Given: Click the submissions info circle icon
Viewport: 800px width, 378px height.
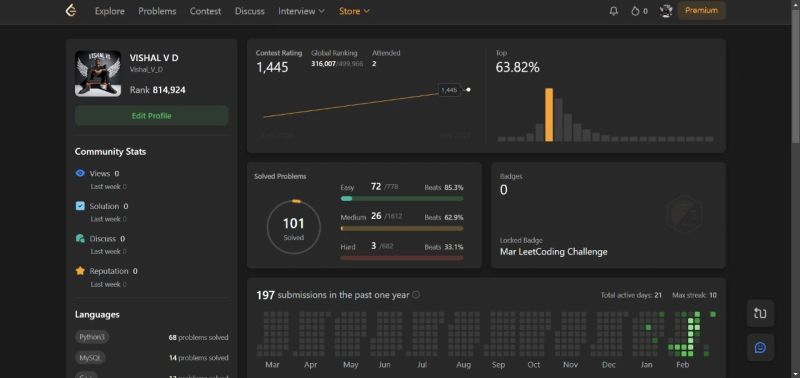Looking at the screenshot, I should click(416, 295).
